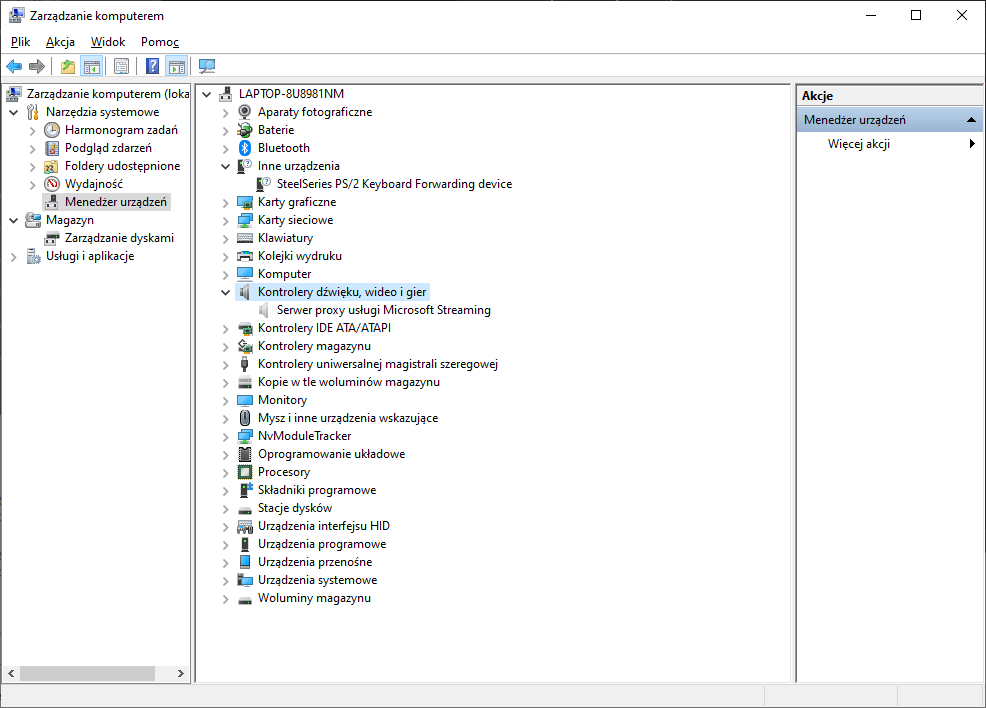Select Zarządzanie komputerem root in left tree
Screen dimensions: 986x708
tap(108, 94)
